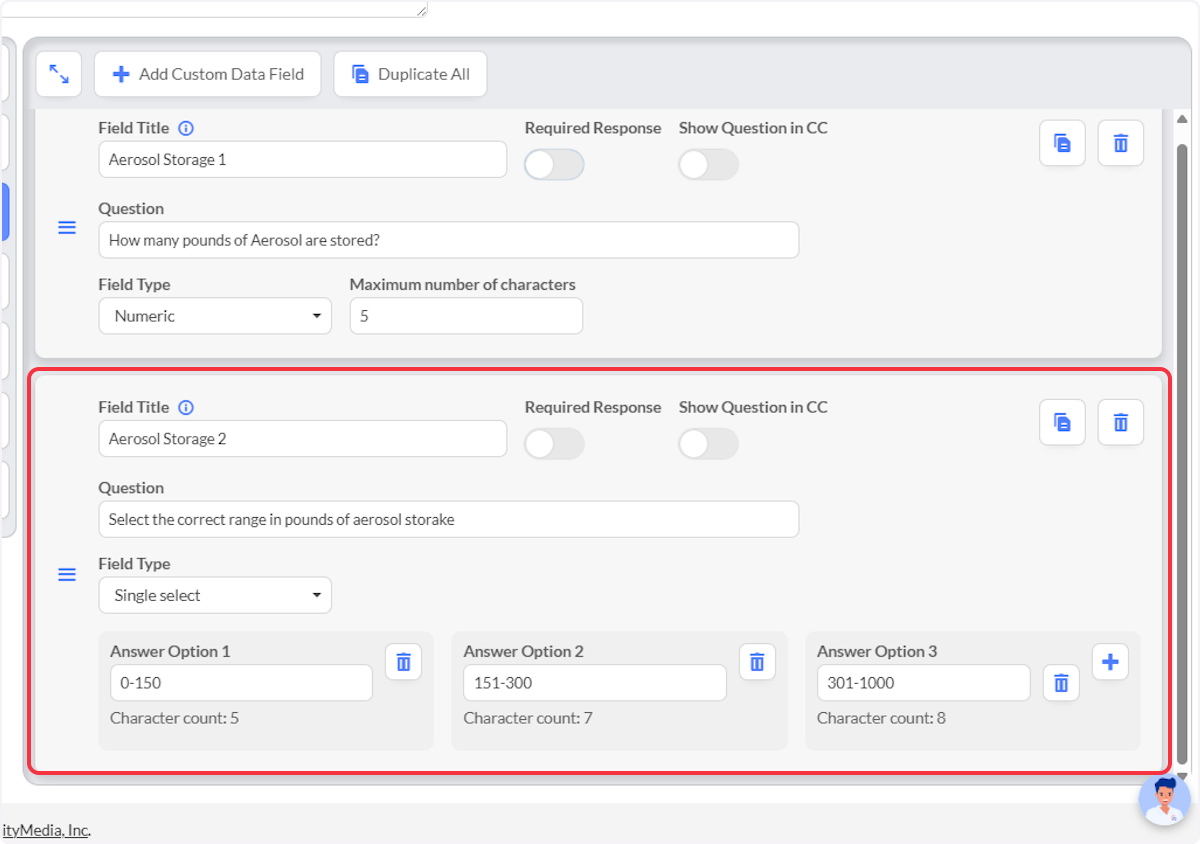Grab drag handle of Aerosol Storage 1 card
This screenshot has height=844, width=1200.
tap(67, 228)
